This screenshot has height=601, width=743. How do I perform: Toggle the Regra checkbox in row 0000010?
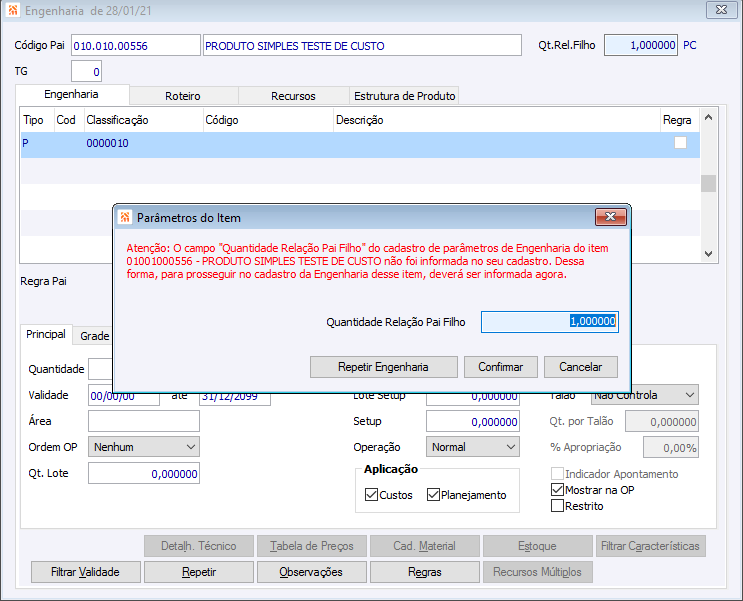point(680,143)
